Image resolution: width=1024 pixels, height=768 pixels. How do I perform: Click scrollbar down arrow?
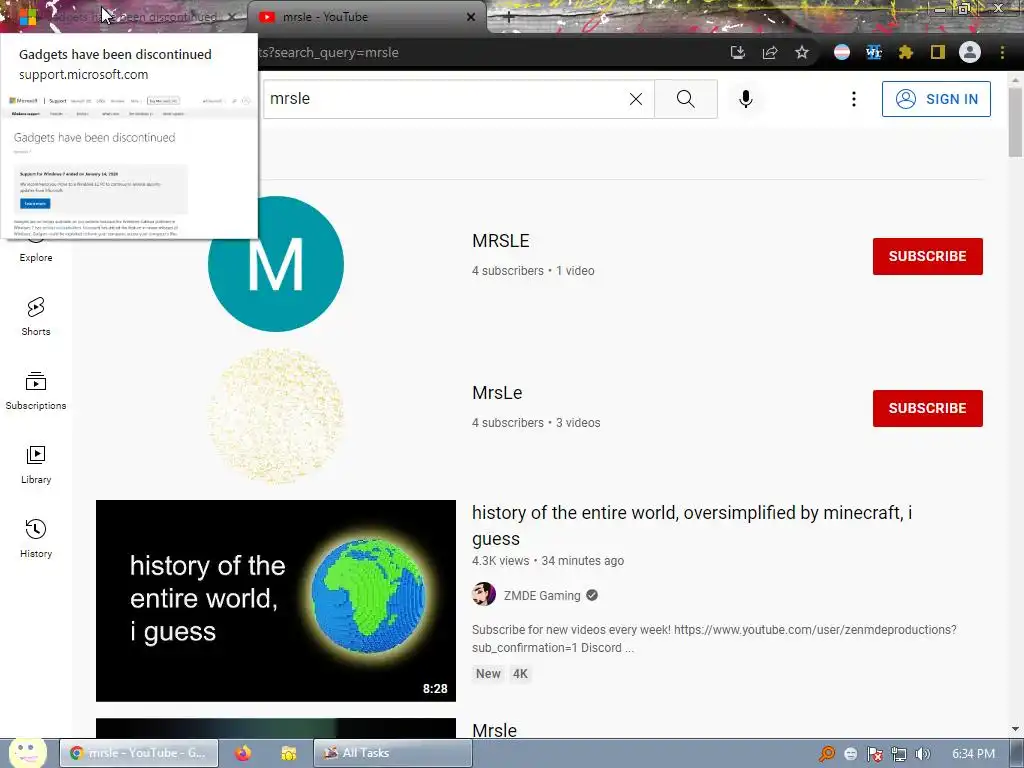point(1016,729)
